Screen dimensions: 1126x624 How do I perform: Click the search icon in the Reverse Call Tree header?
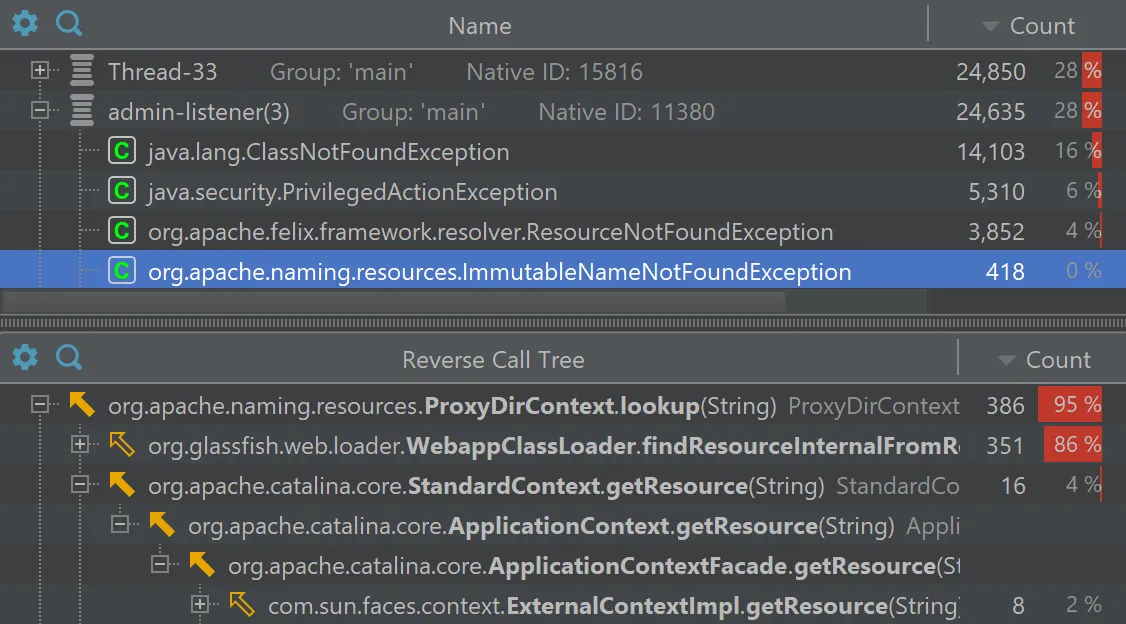tap(69, 357)
